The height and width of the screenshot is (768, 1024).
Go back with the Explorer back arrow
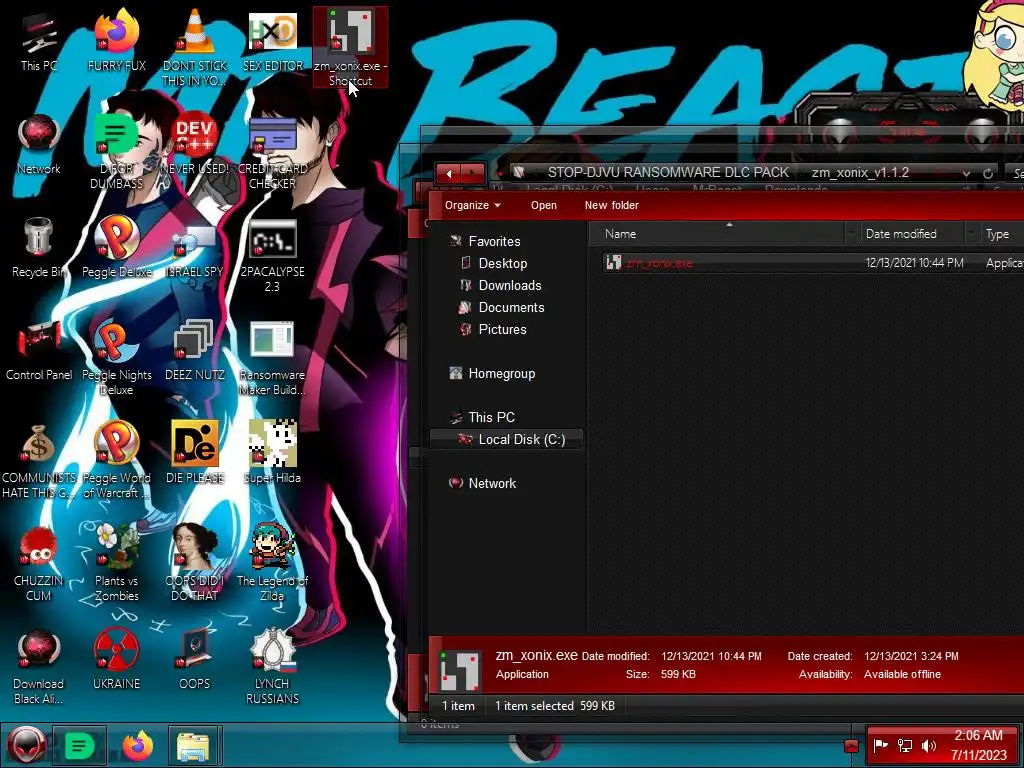click(x=449, y=174)
